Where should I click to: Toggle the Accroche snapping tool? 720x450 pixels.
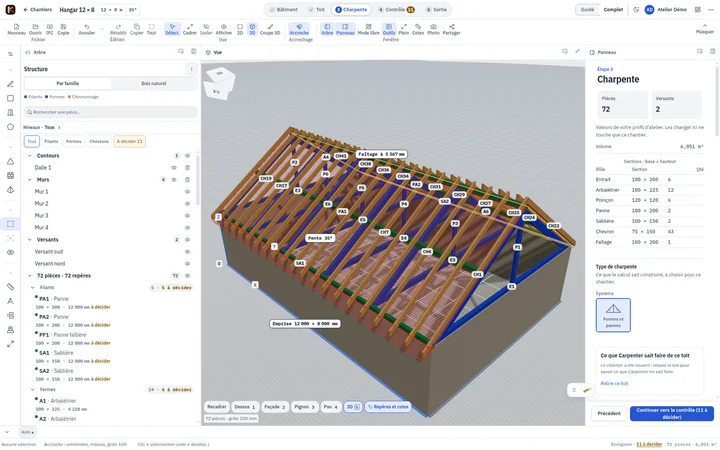pyautogui.click(x=299, y=29)
